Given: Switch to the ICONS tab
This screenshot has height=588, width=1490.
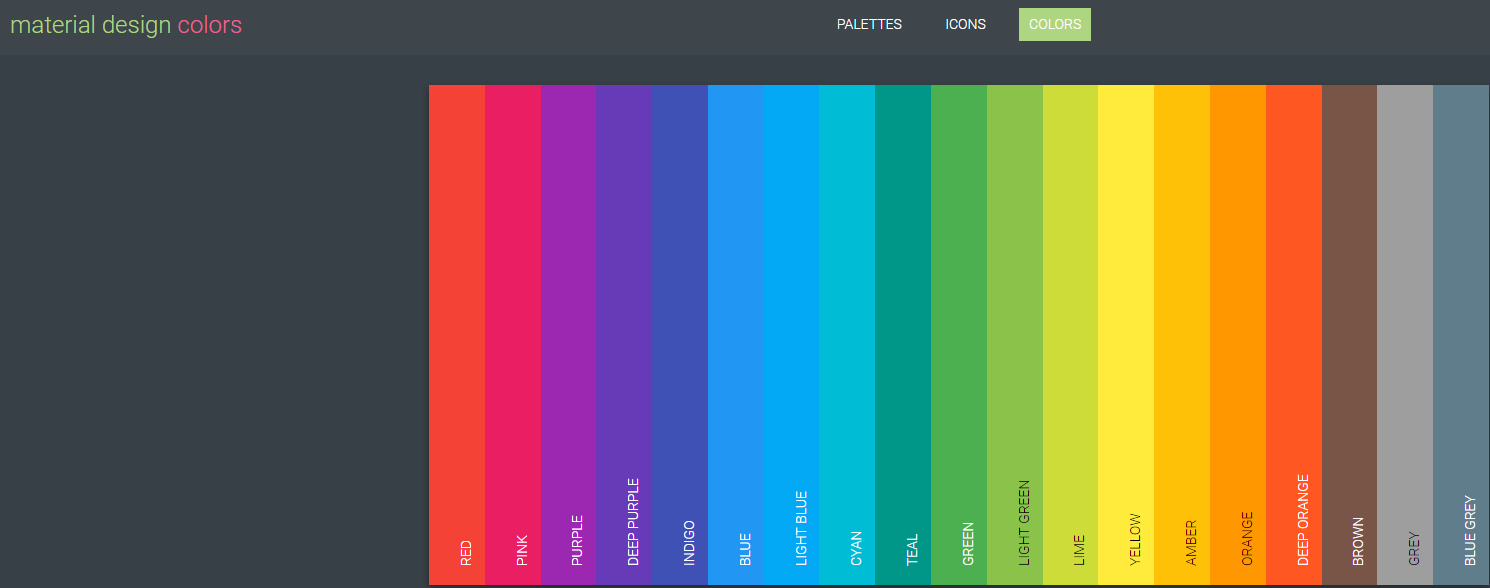Looking at the screenshot, I should coord(965,25).
